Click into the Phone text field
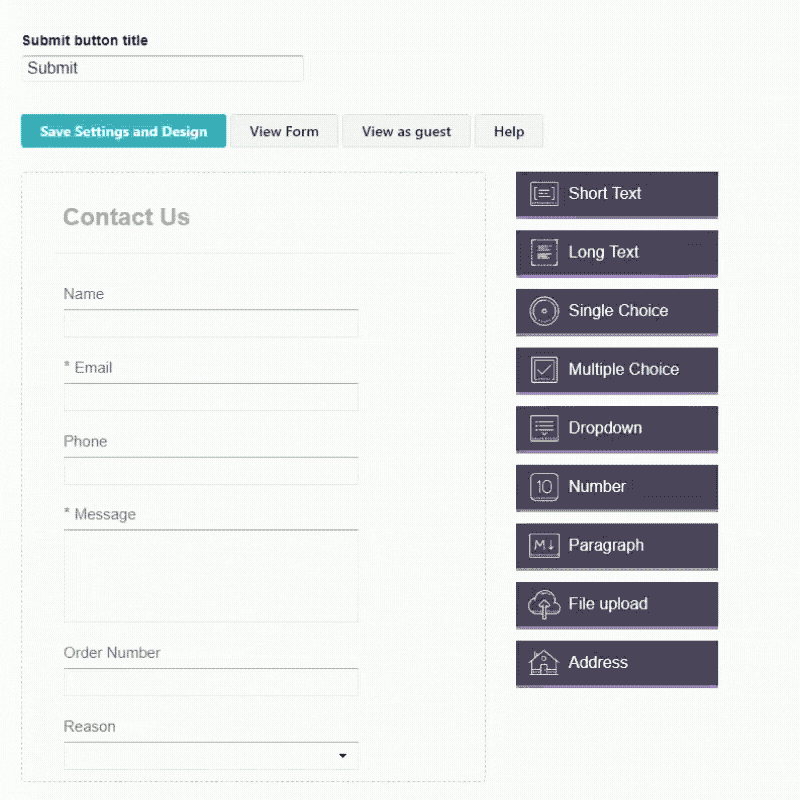The width and height of the screenshot is (800, 800). 211,471
